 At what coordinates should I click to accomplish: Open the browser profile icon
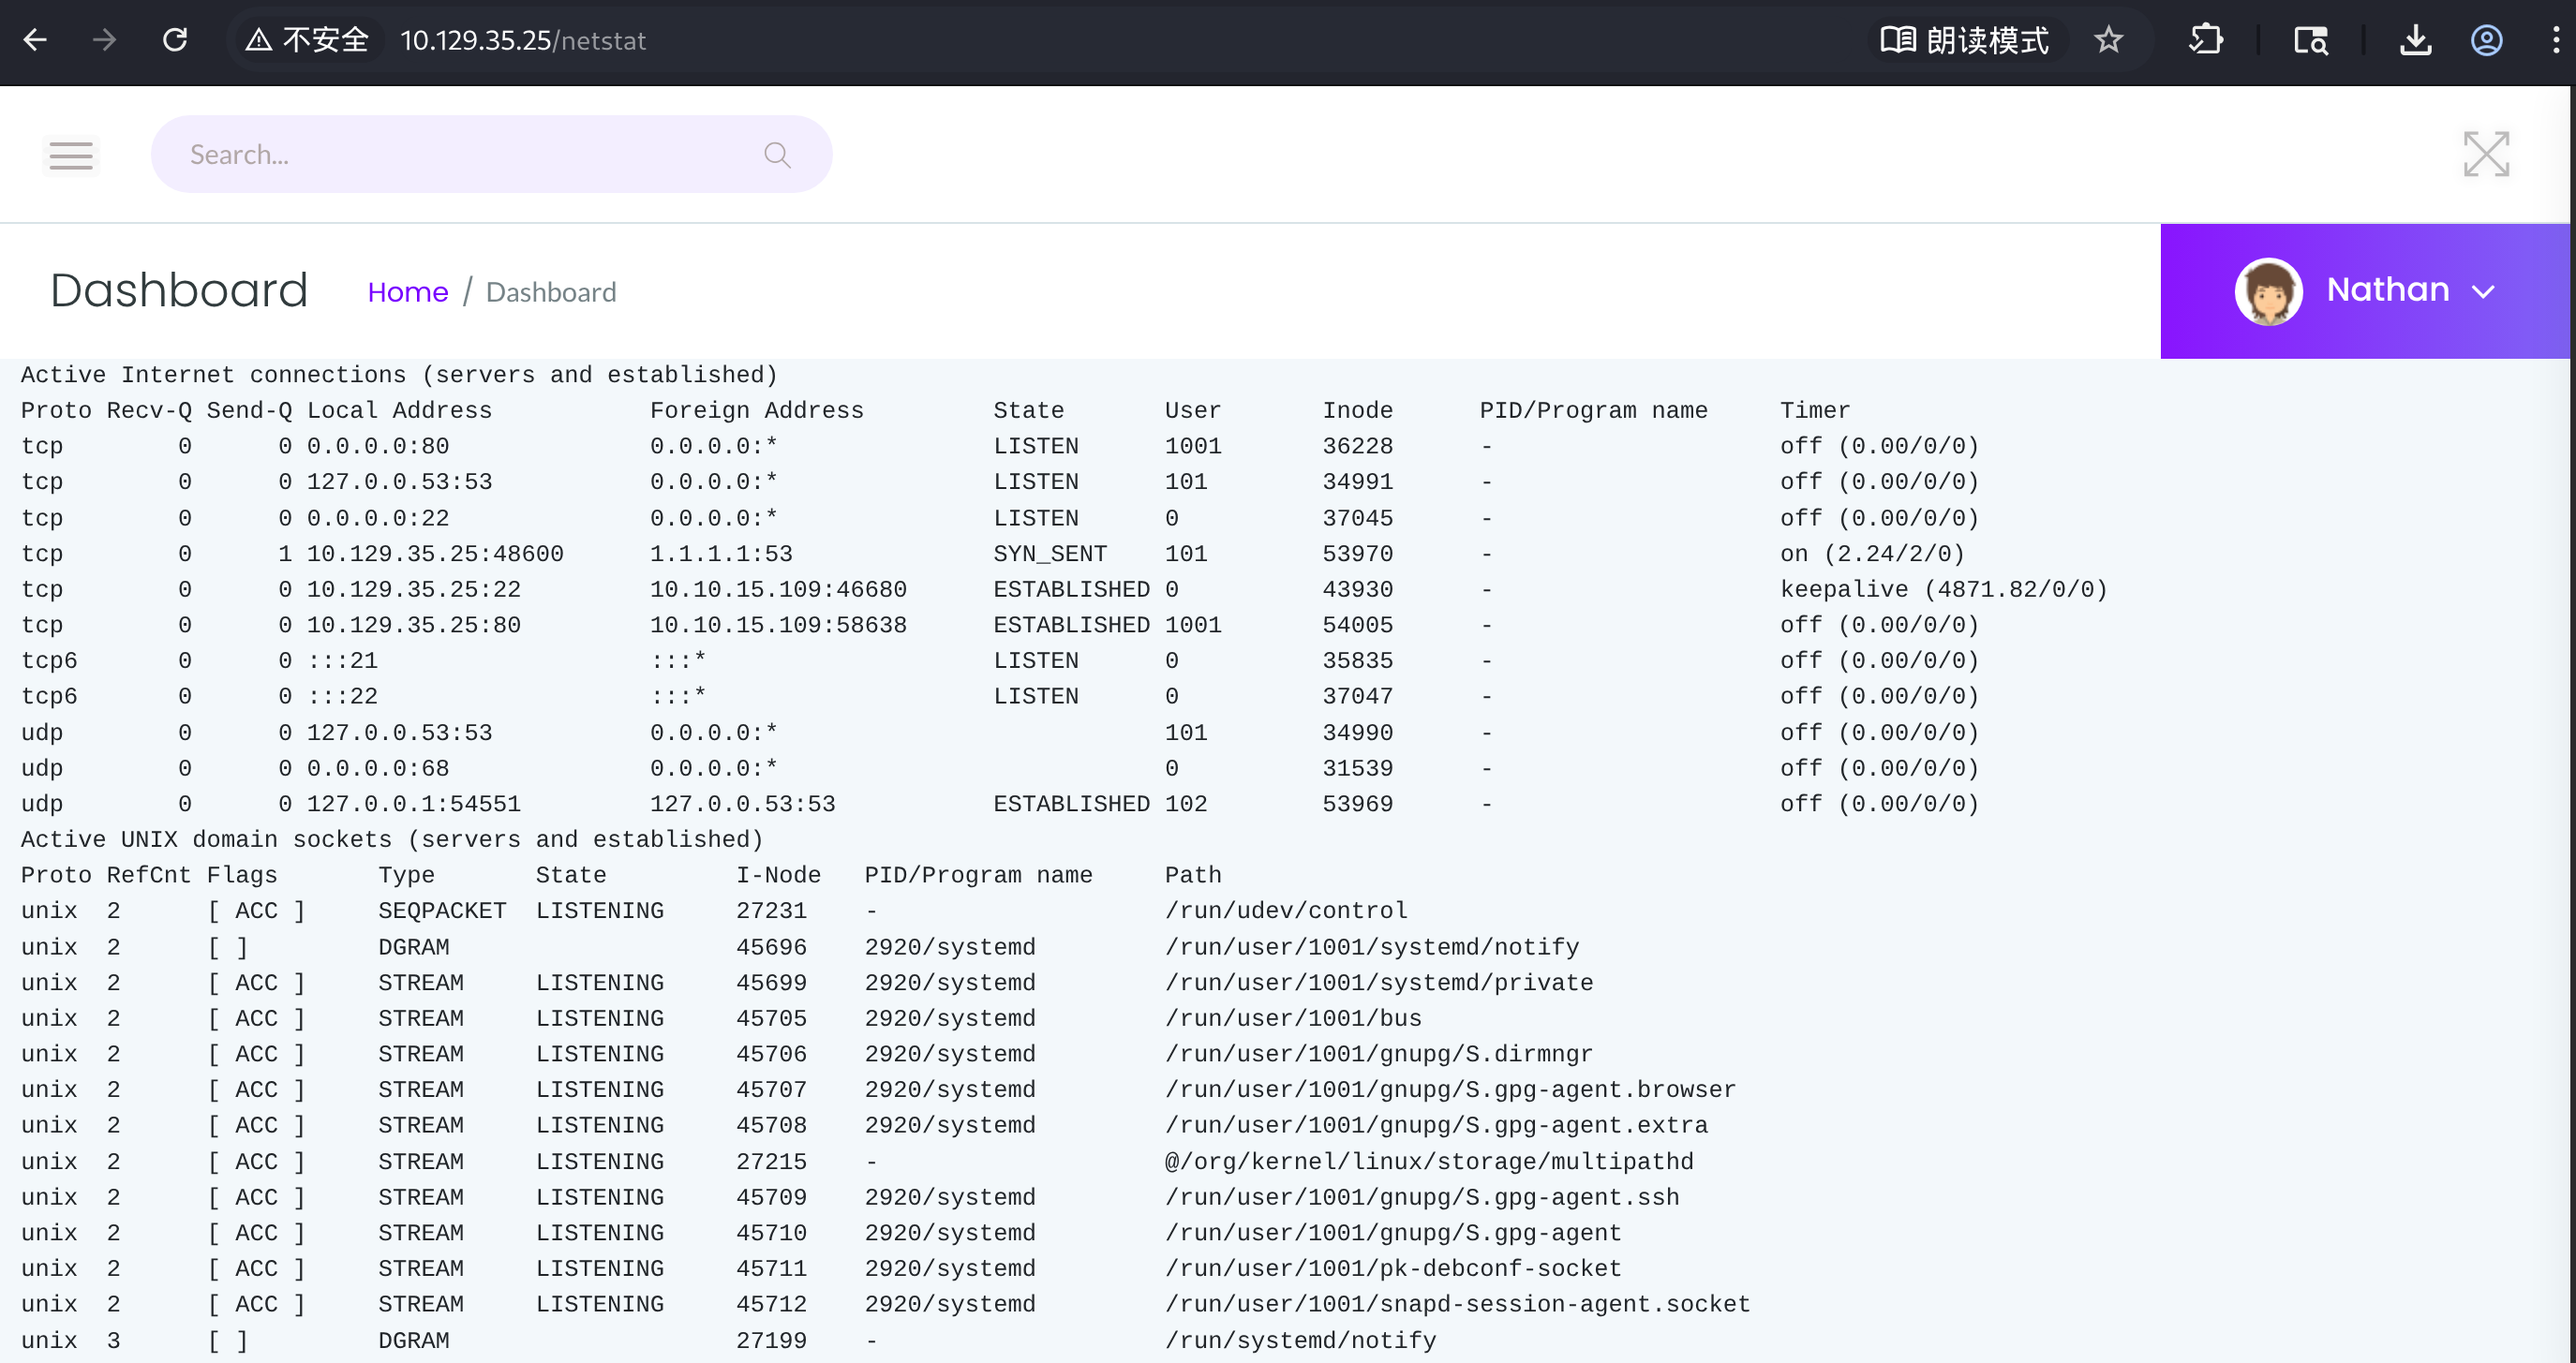coord(2486,40)
